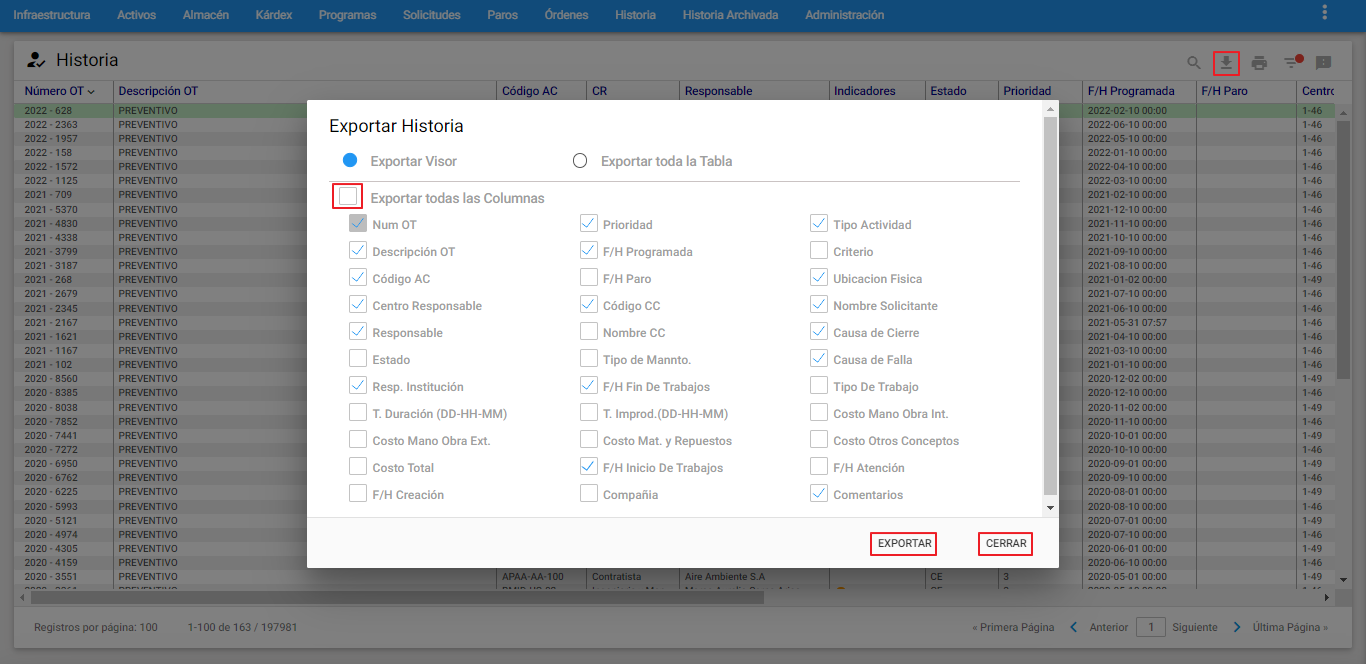
Task: Click the feedback message icon
Action: click(x=1323, y=63)
